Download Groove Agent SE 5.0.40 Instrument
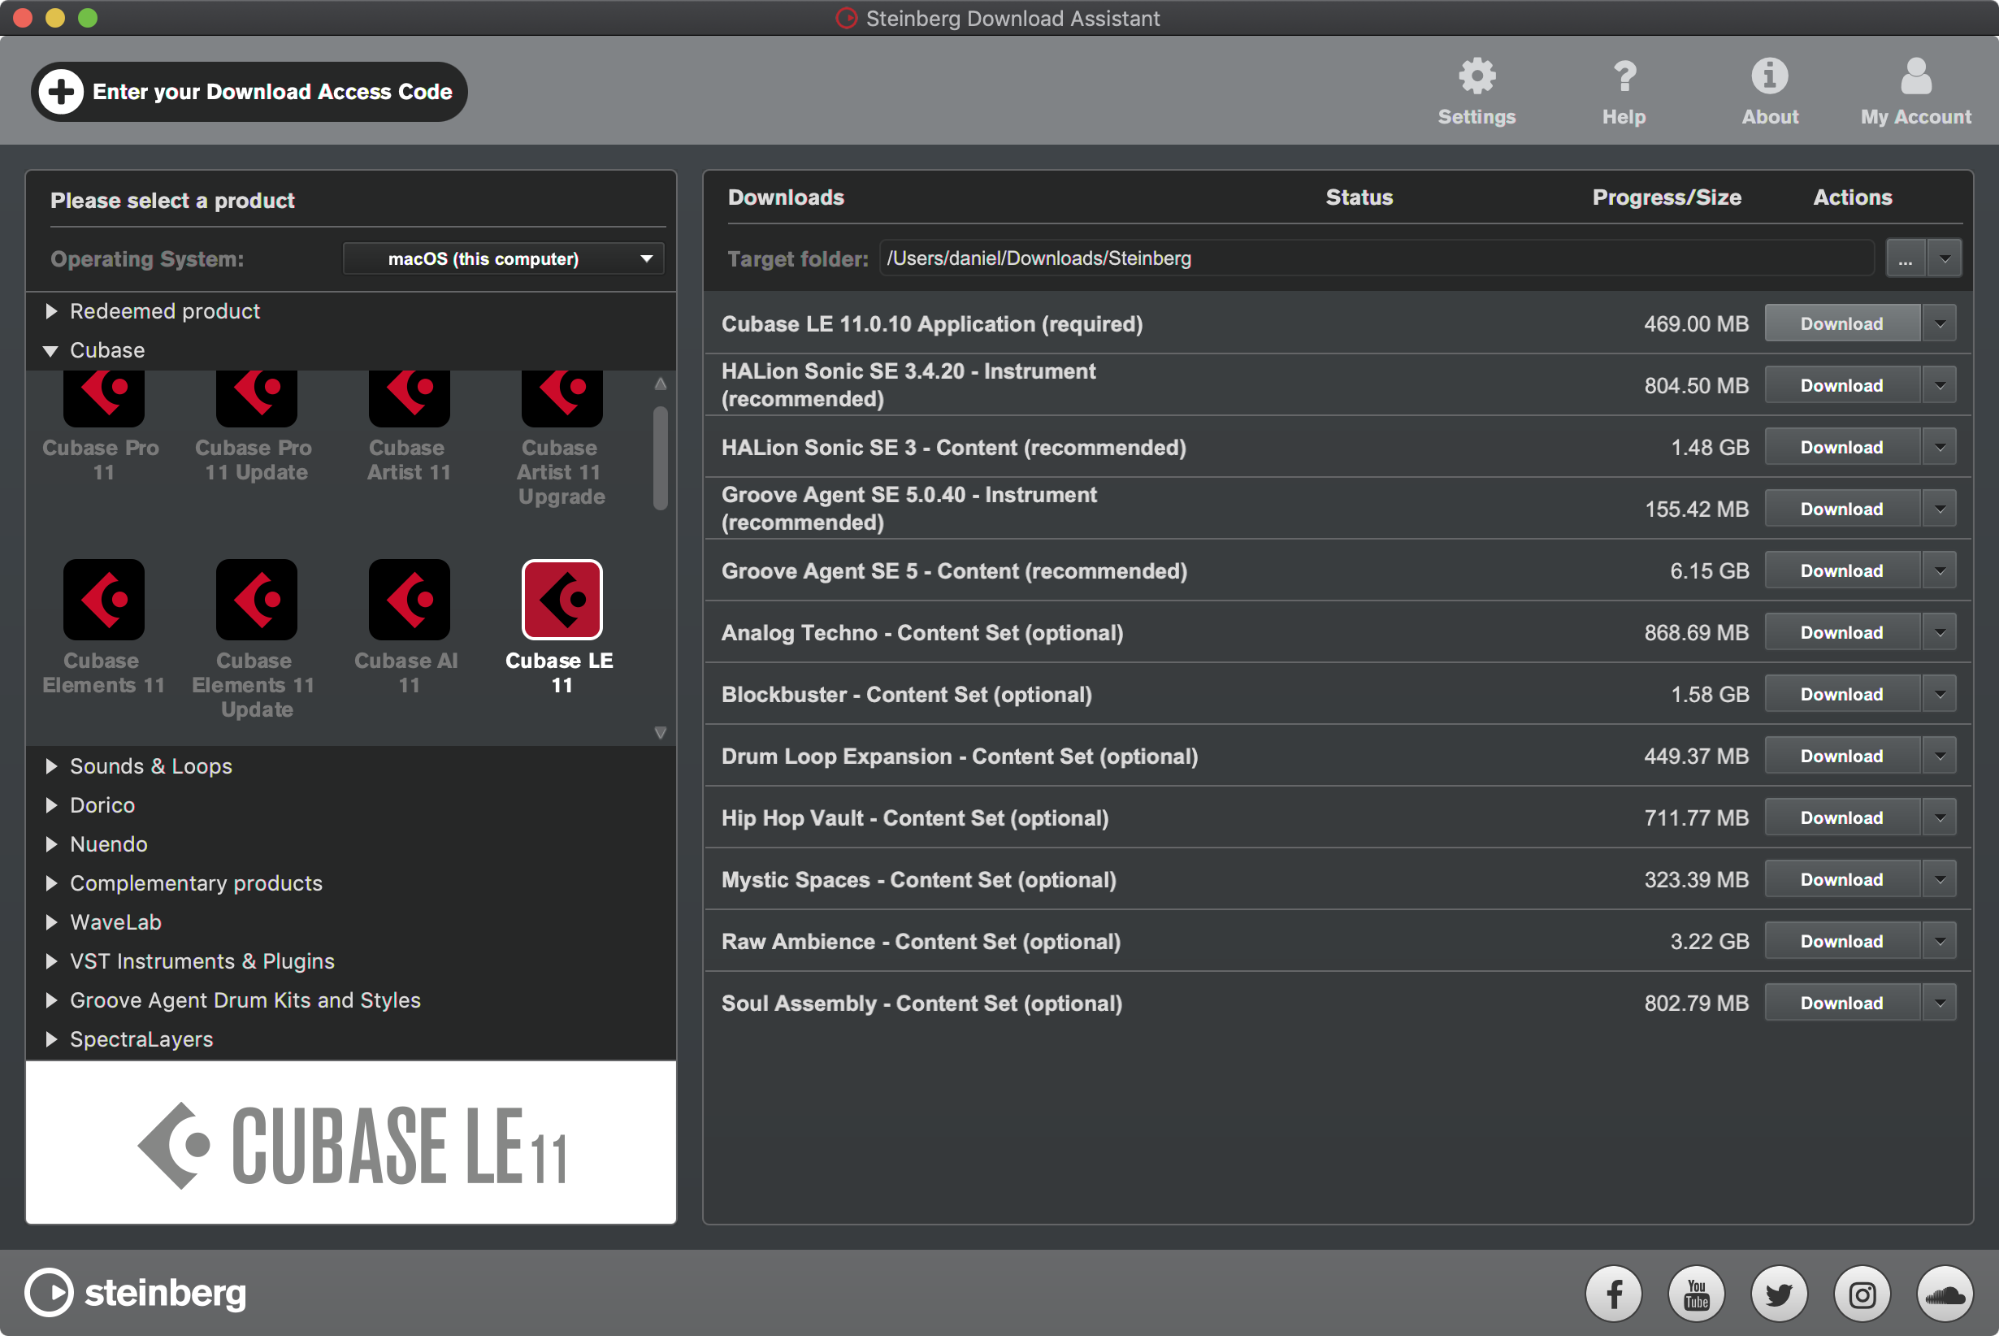This screenshot has width=1999, height=1336. point(1842,509)
